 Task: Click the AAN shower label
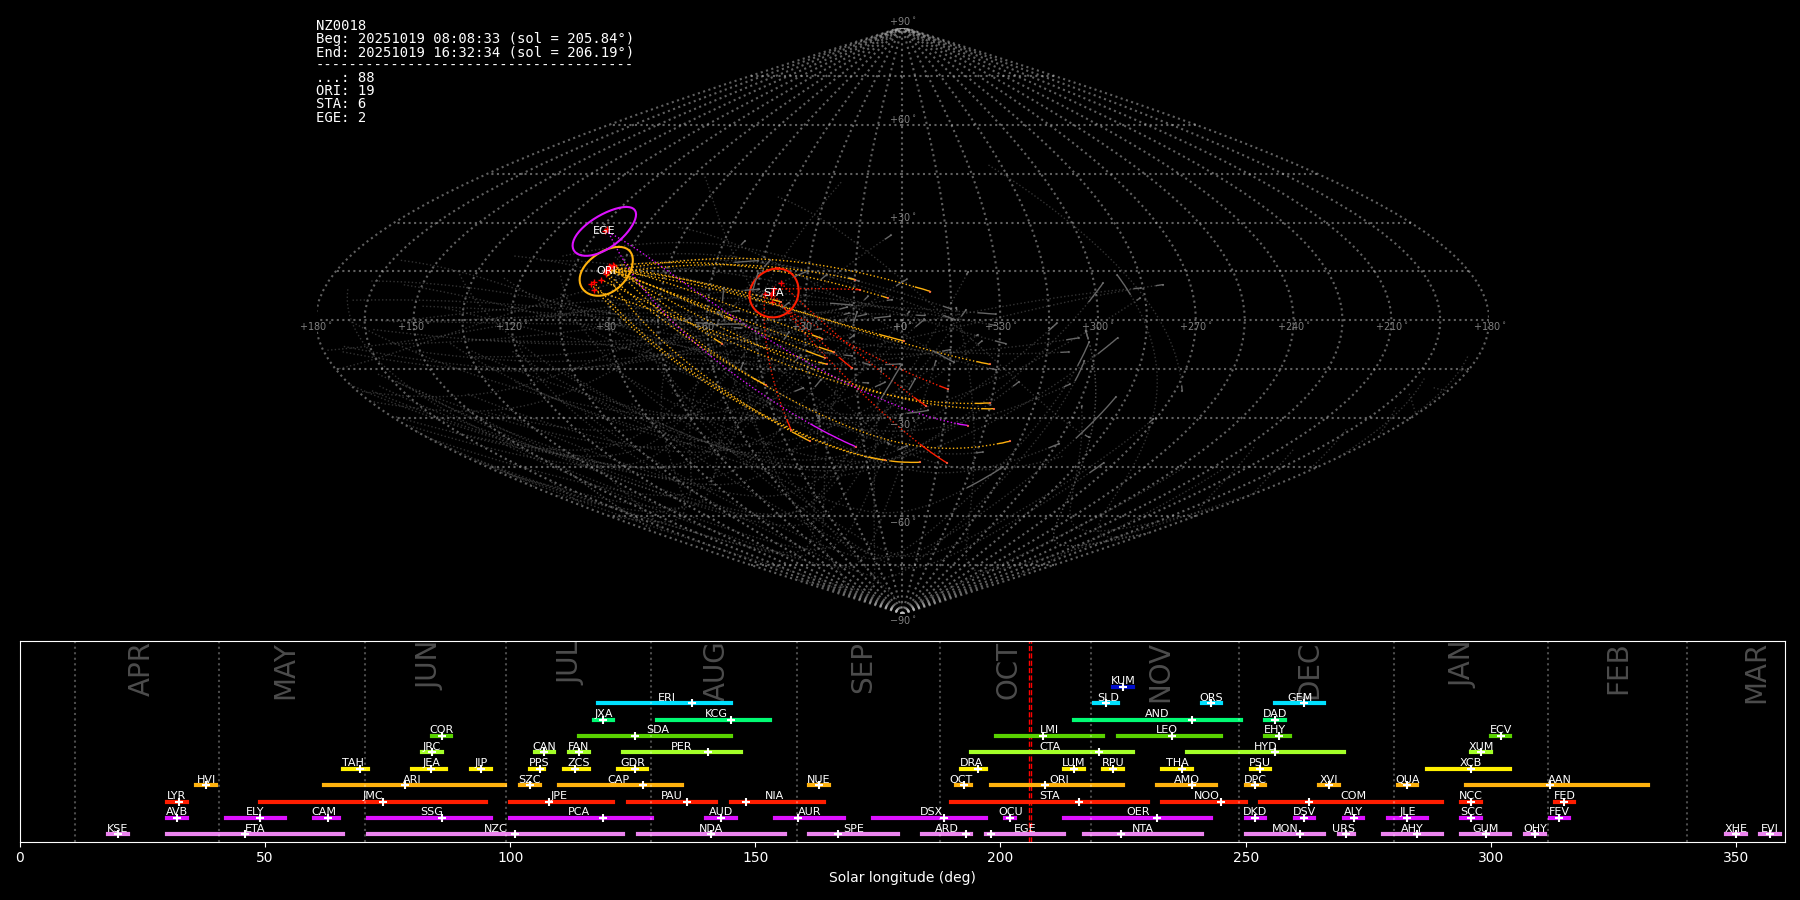pyautogui.click(x=1559, y=780)
